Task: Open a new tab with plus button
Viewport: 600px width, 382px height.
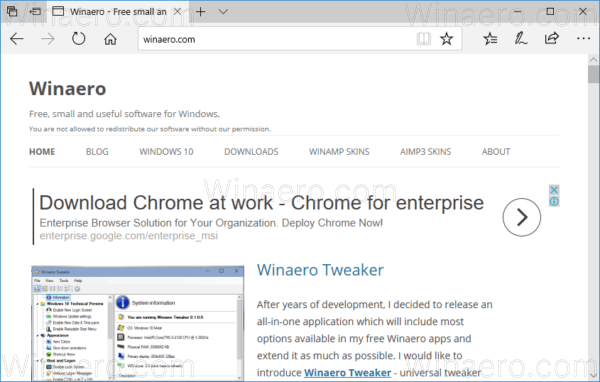Action: click(x=201, y=11)
